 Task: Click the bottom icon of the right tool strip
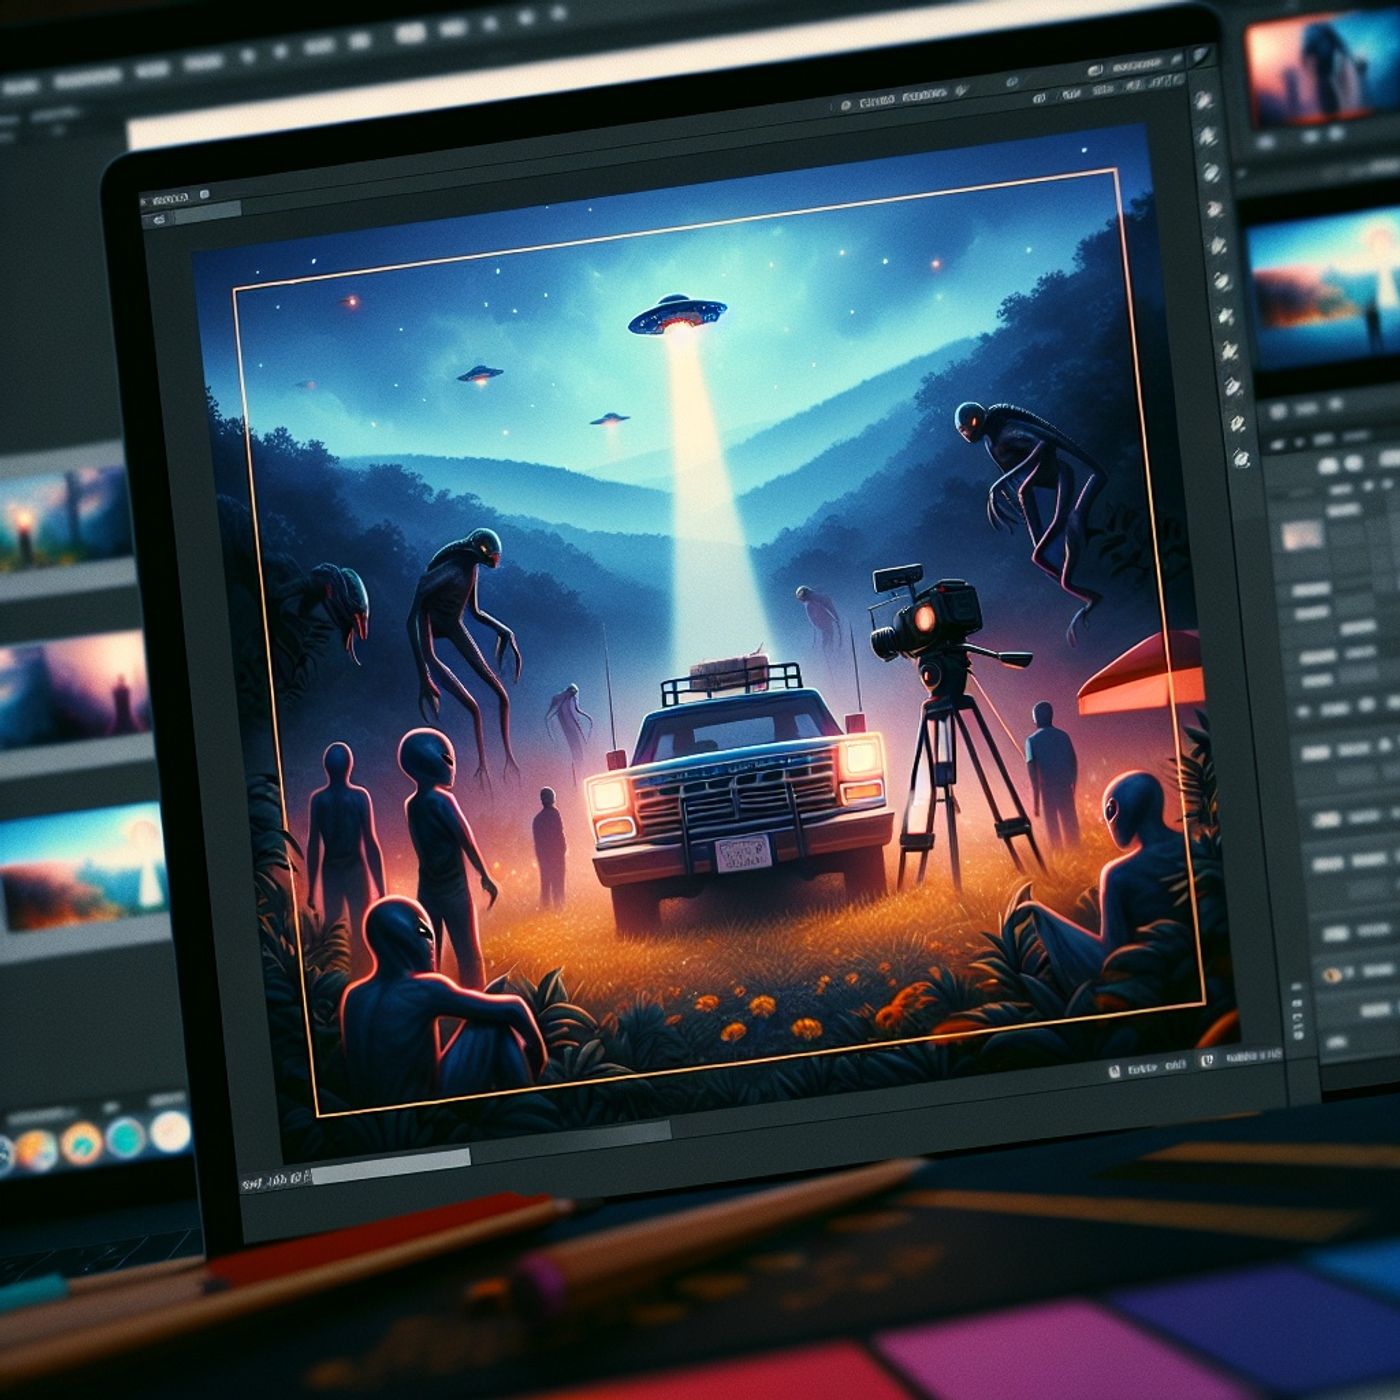click(1240, 459)
